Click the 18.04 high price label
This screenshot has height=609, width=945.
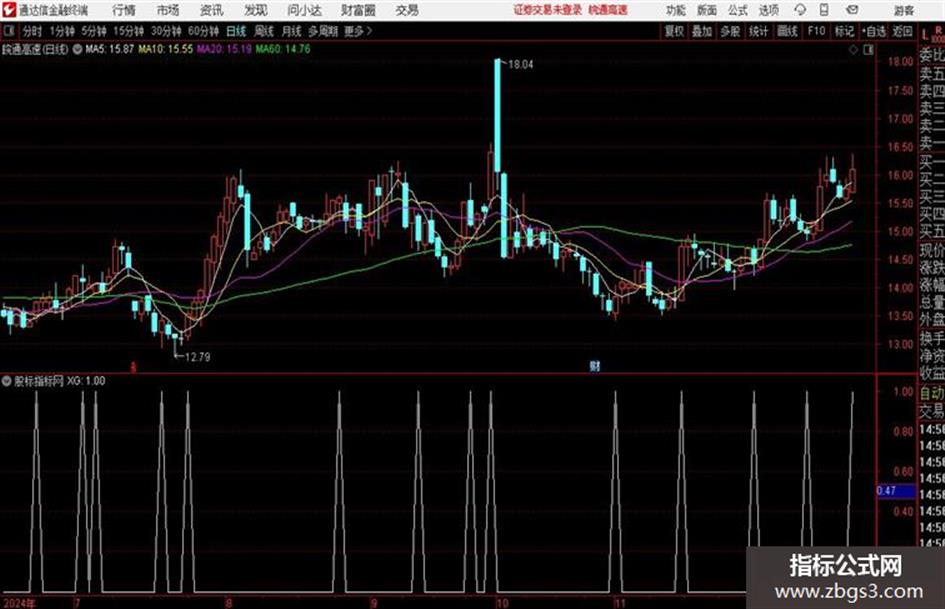coord(521,65)
